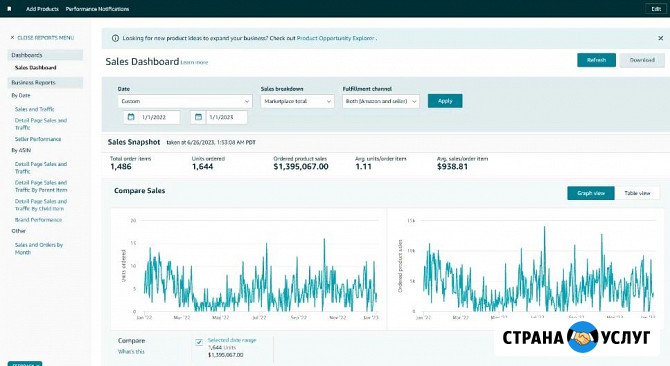
Task: Click the Download button
Action: tap(642, 60)
